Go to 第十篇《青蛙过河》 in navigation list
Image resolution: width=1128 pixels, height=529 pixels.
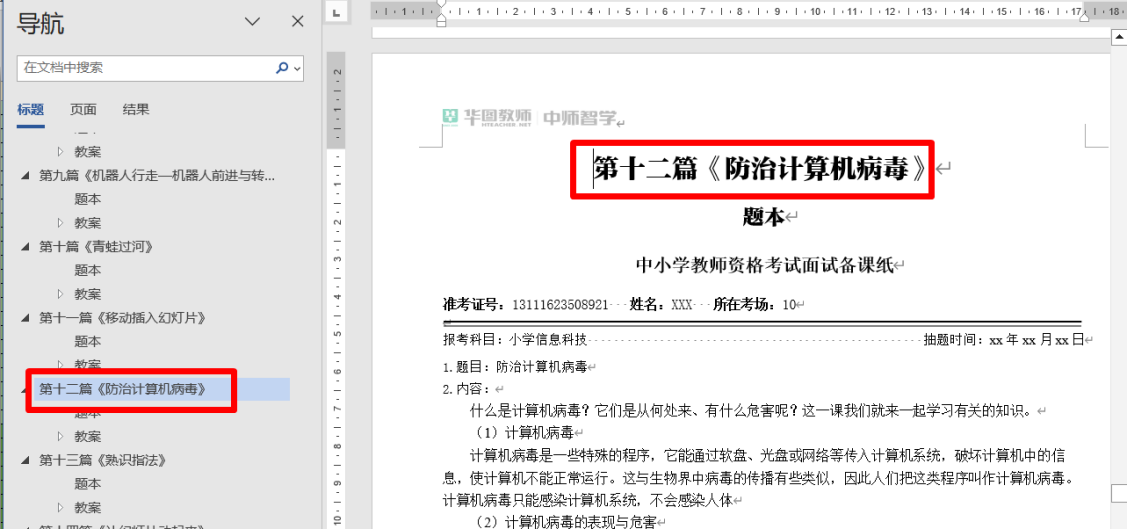96,246
